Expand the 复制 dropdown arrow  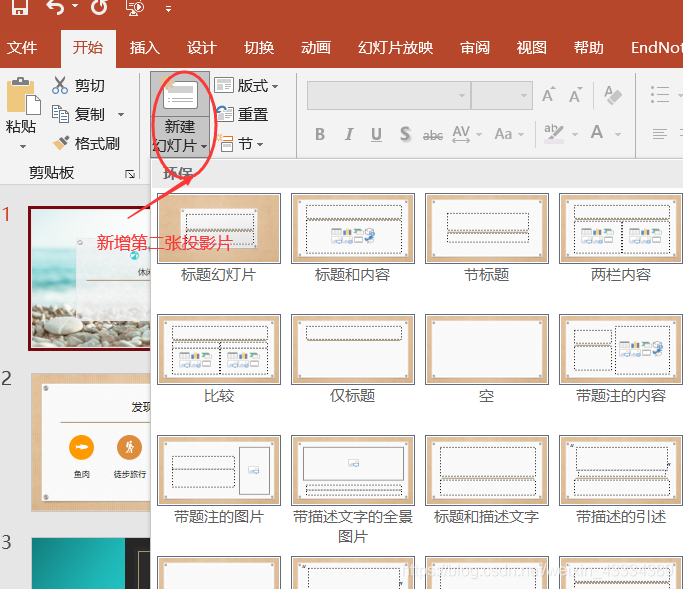(x=121, y=115)
